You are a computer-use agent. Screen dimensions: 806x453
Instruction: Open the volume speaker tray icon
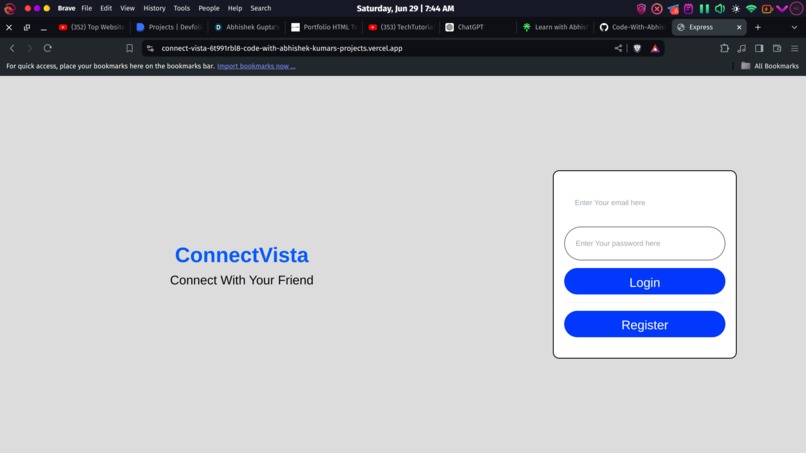tap(720, 8)
